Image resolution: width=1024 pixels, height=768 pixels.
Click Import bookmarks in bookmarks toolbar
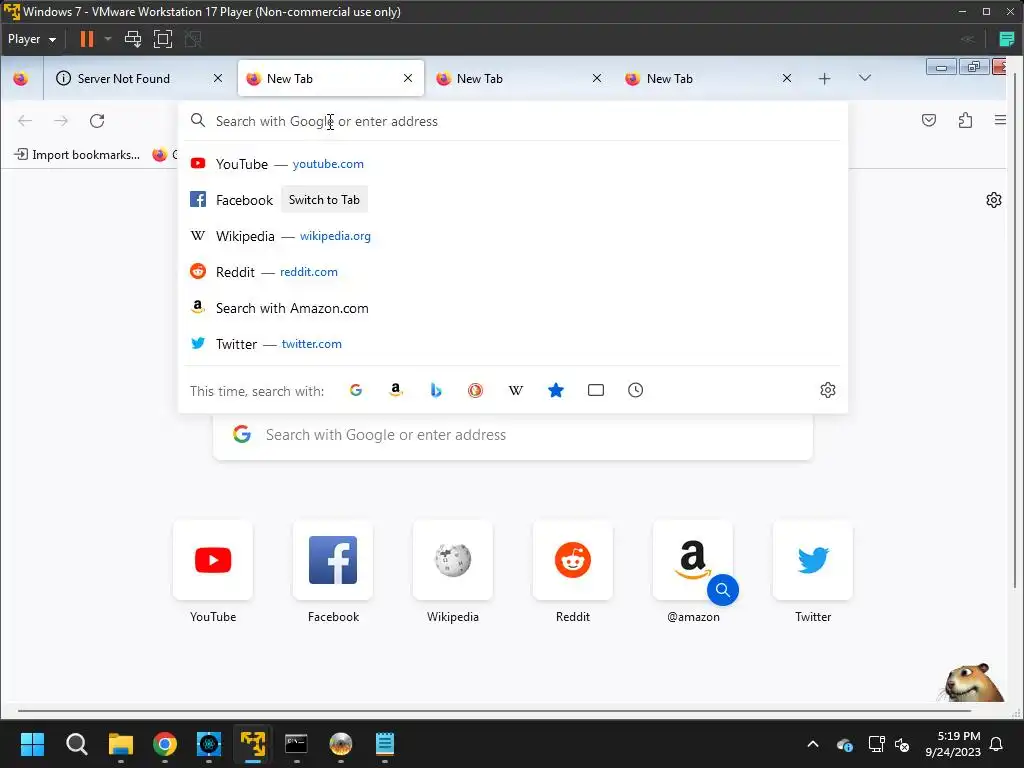pyautogui.click(x=77, y=155)
